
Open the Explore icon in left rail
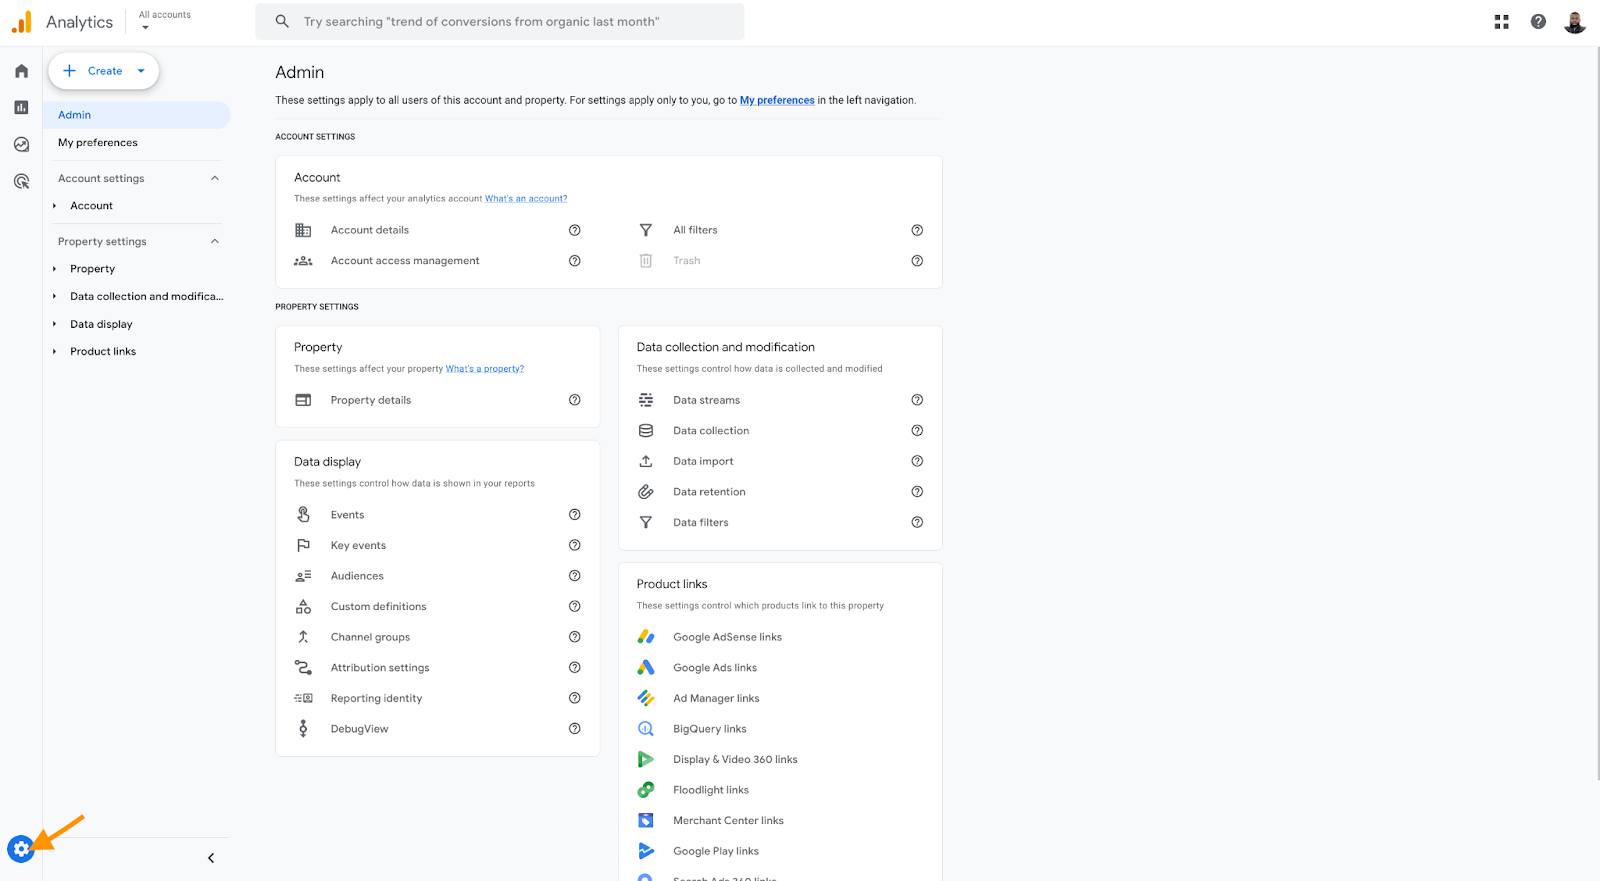tap(21, 144)
